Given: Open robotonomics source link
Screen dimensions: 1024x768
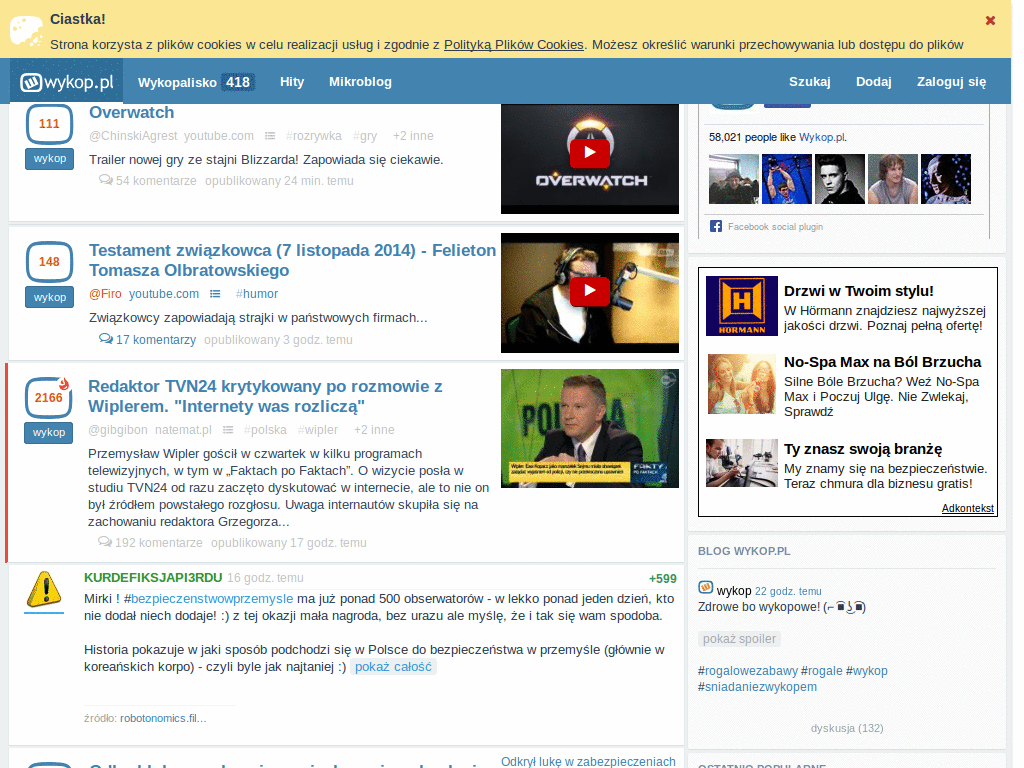Looking at the screenshot, I should (163, 718).
